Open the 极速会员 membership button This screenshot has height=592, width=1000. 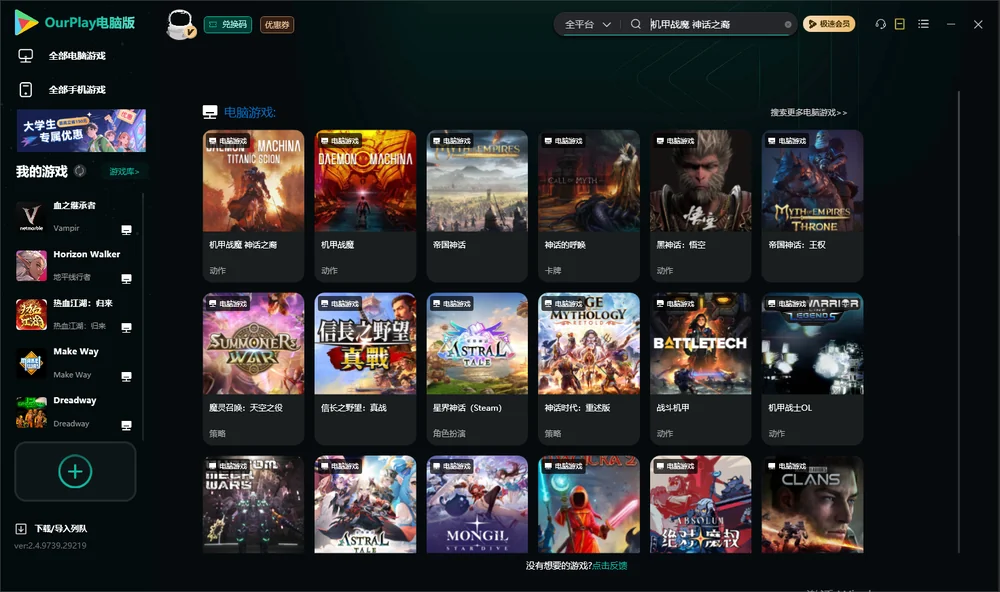pos(829,24)
